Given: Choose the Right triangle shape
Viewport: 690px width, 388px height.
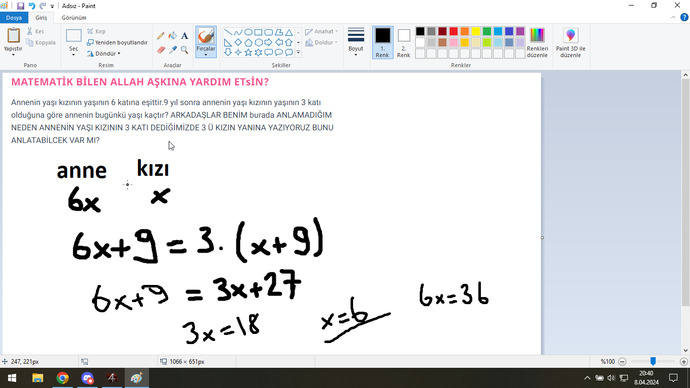Looking at the screenshot, I should click(x=228, y=43).
